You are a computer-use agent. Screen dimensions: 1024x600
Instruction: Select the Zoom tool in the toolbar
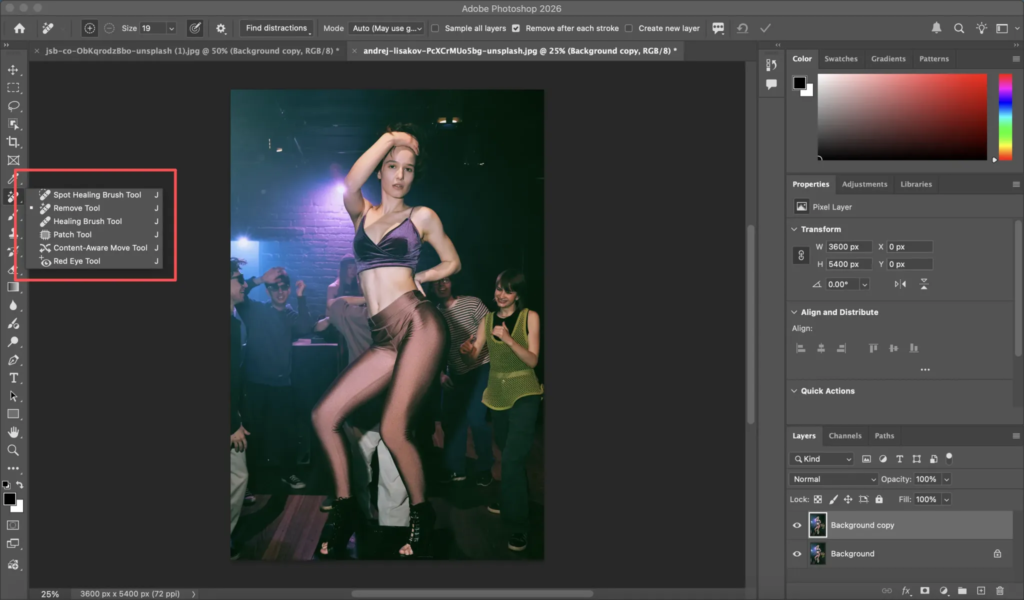(13, 450)
